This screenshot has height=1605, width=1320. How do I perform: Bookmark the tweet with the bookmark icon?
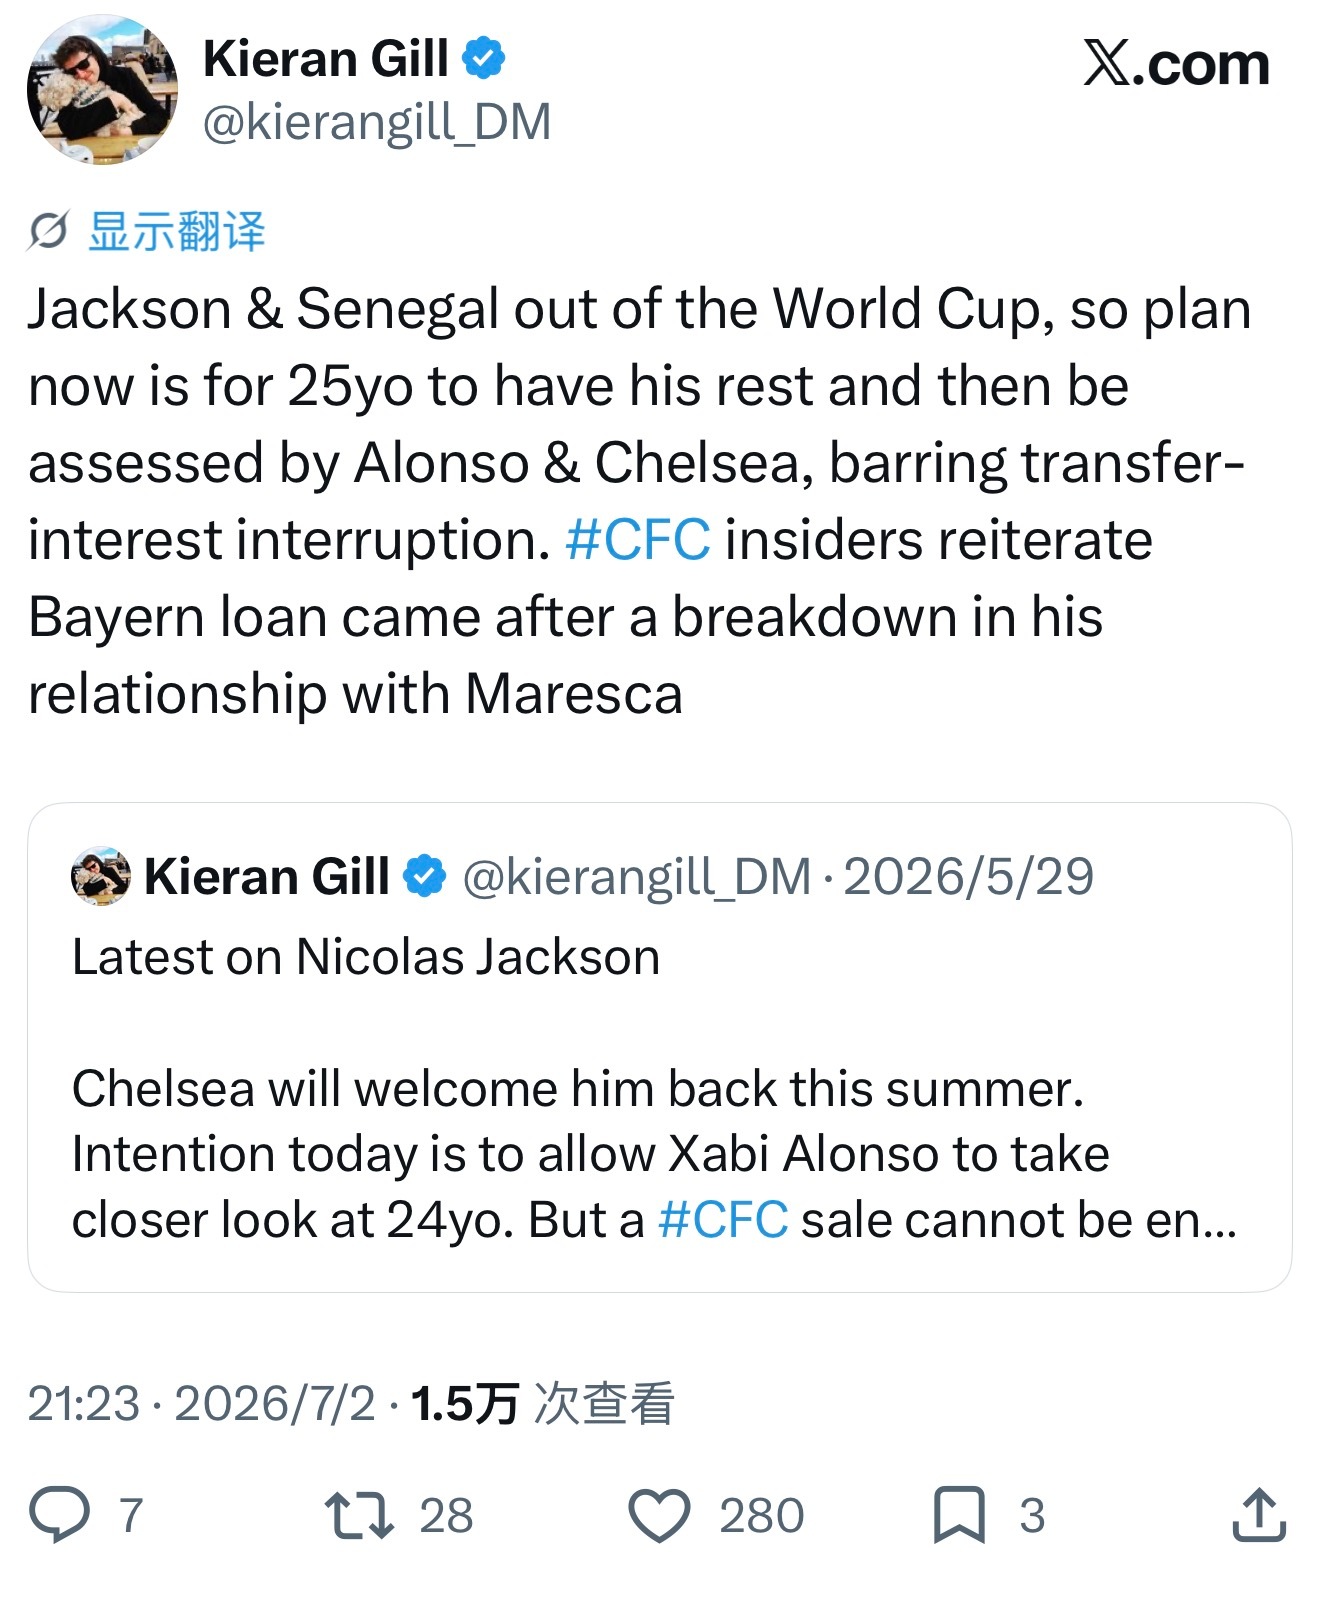tap(959, 1515)
